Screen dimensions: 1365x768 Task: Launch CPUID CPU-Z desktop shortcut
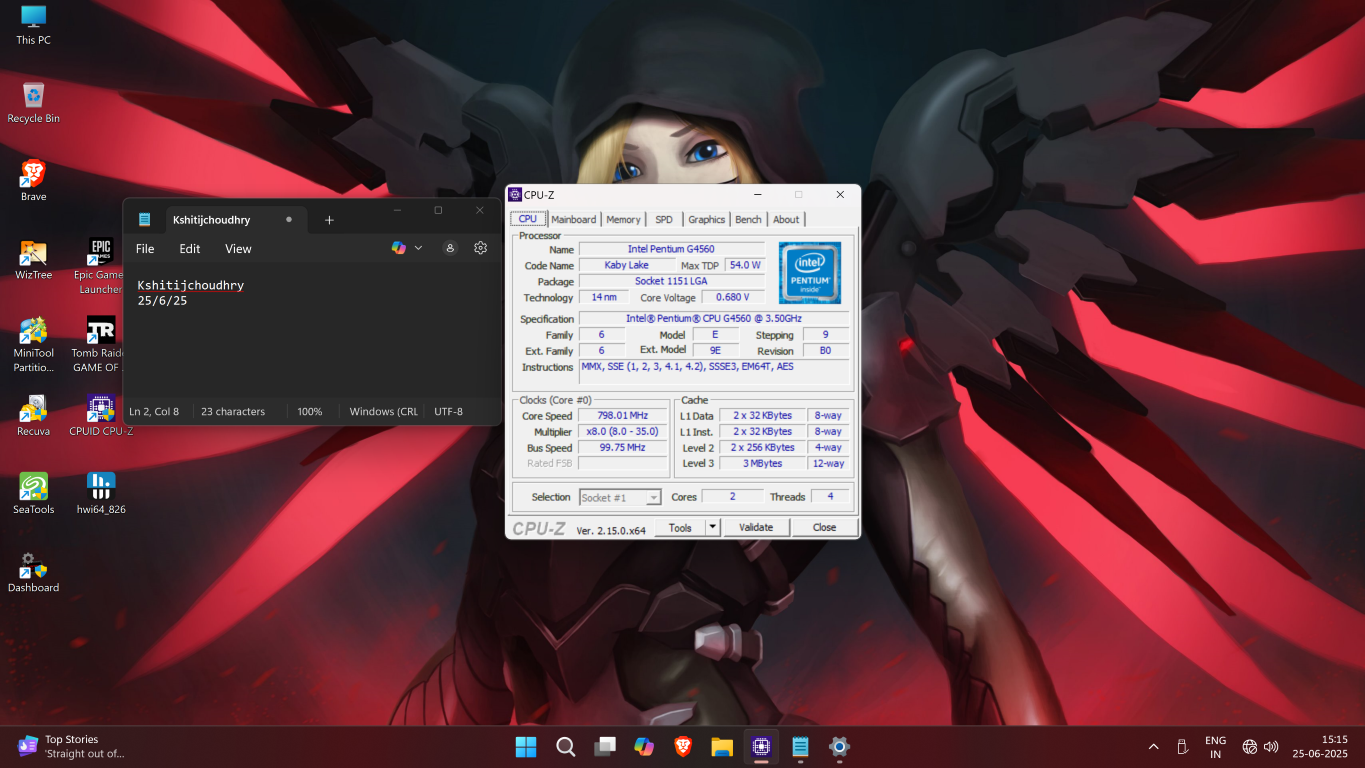coord(100,415)
